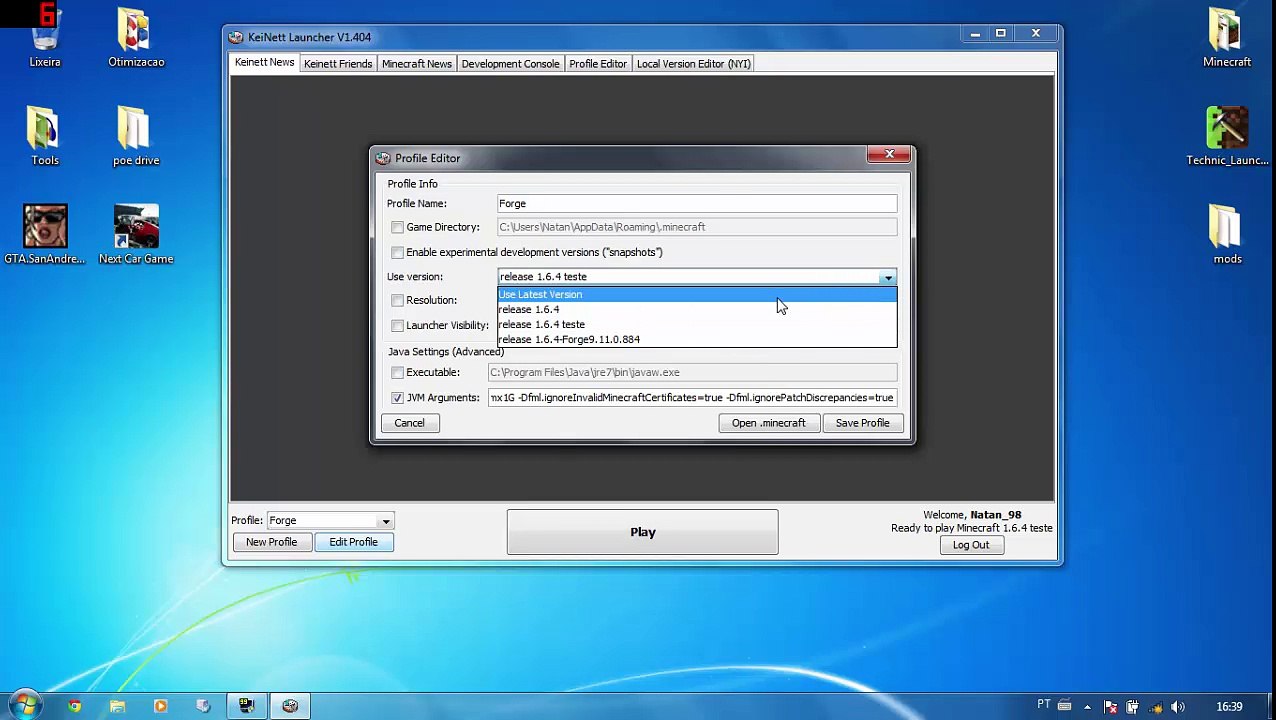Open the Tools folder icon
Image resolution: width=1276 pixels, height=720 pixels.
pos(45,136)
